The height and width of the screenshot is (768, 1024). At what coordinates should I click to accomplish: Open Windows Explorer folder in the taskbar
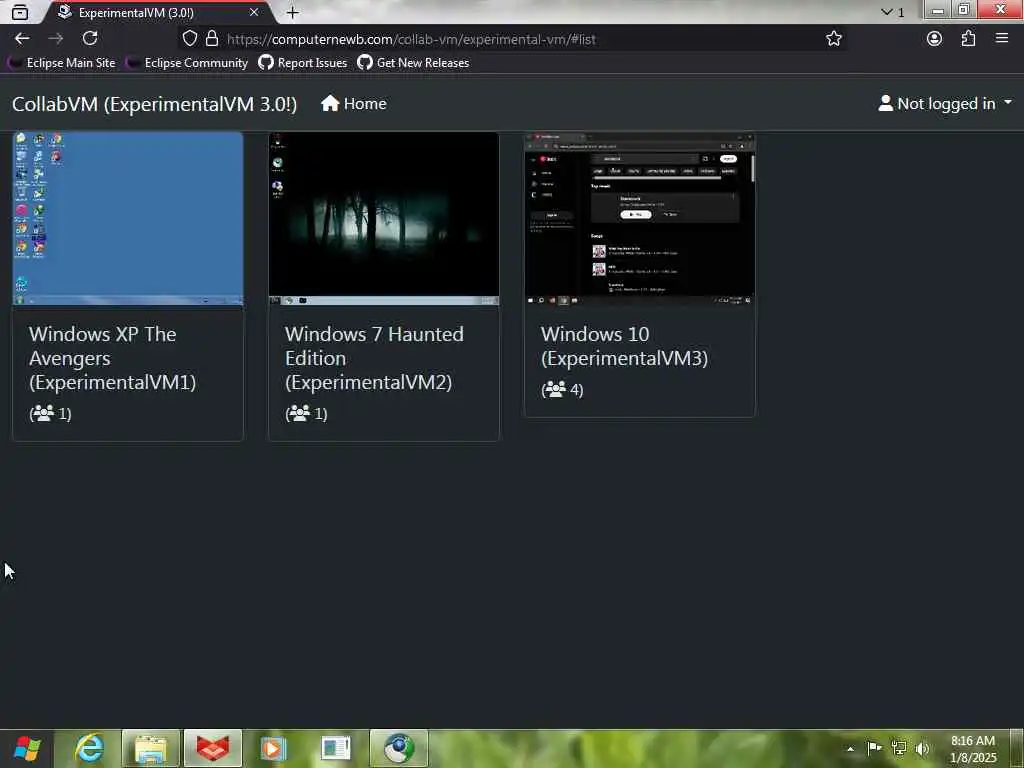coord(150,748)
